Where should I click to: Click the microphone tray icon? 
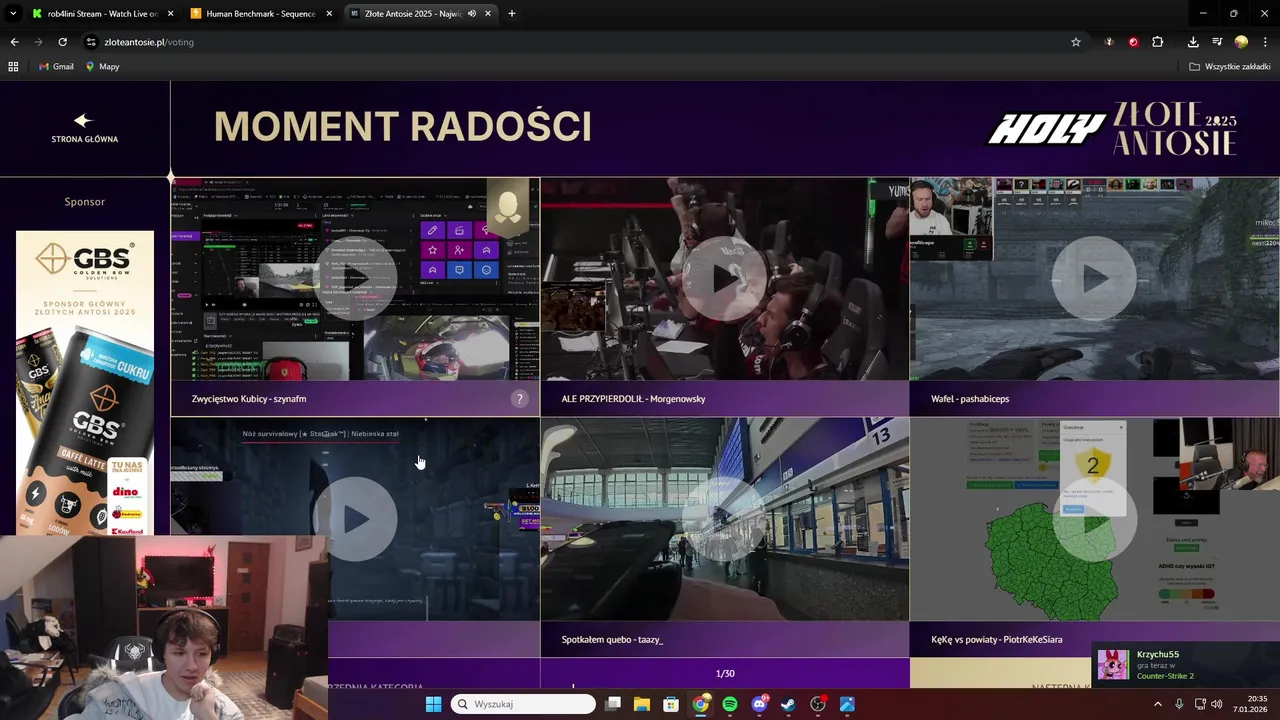pos(1179,704)
